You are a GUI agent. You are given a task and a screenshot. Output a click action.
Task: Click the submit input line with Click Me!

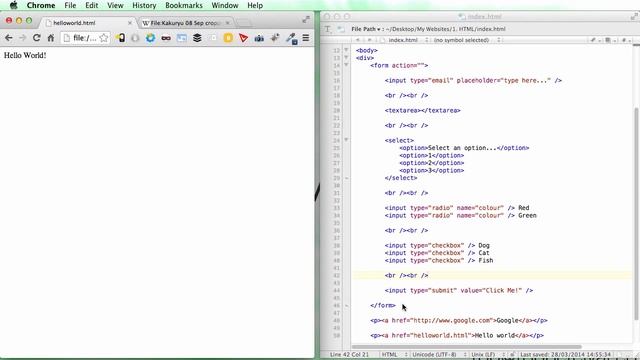click(x=459, y=290)
